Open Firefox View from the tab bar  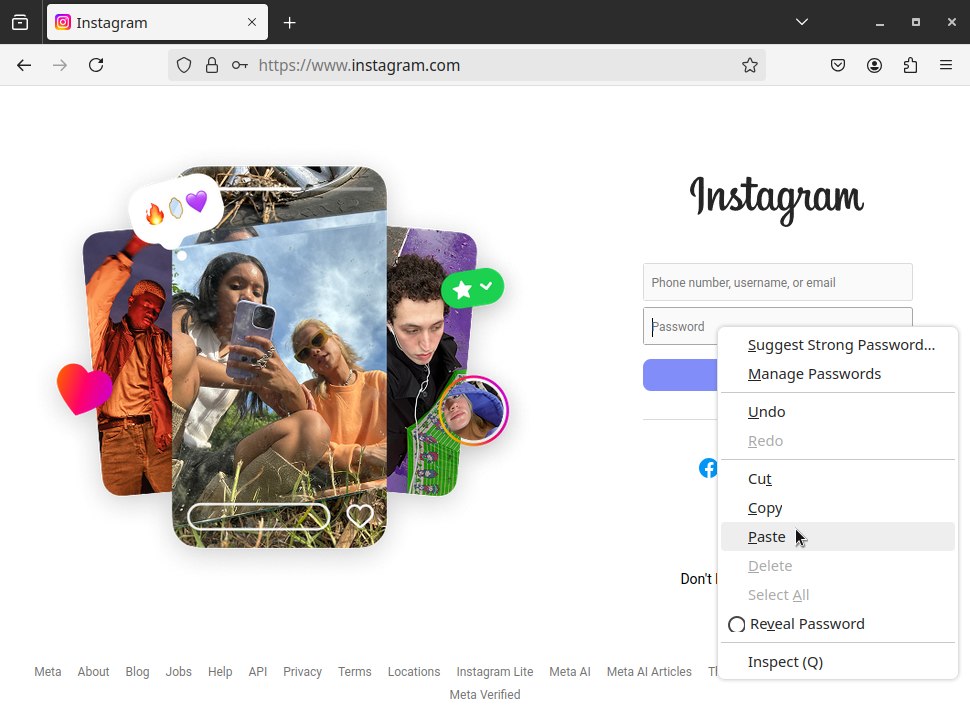pyautogui.click(x=20, y=23)
